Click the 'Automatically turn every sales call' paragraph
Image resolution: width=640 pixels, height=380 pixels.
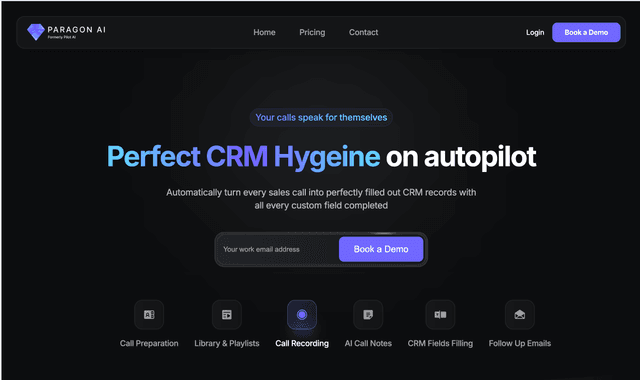321,199
